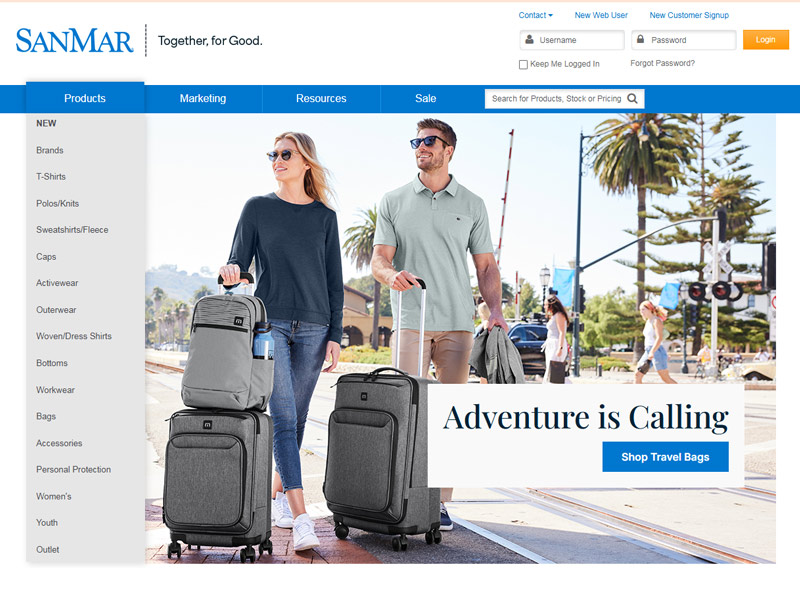Open the Resources menu
The width and height of the screenshot is (800, 600).
[321, 98]
